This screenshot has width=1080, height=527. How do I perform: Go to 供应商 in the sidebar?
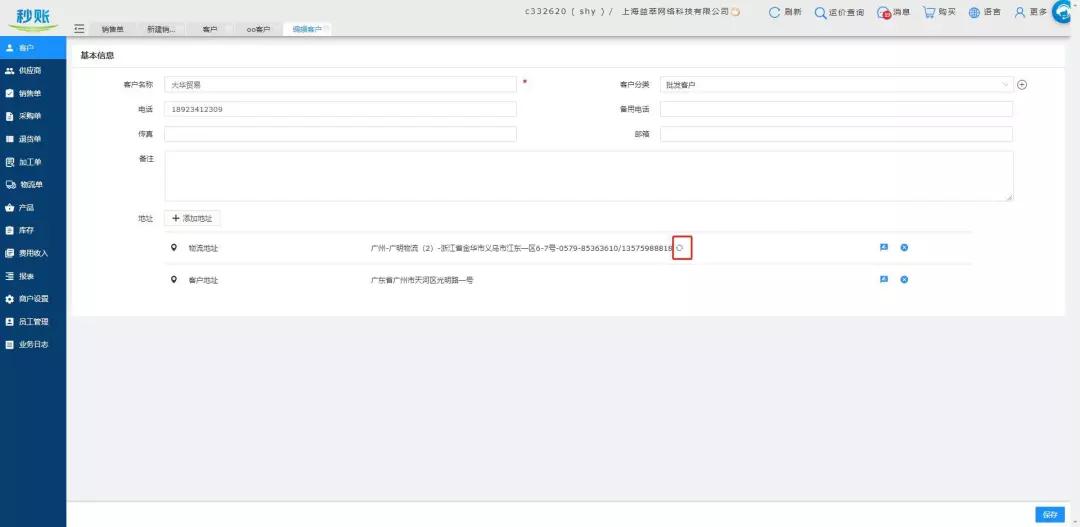(x=33, y=71)
